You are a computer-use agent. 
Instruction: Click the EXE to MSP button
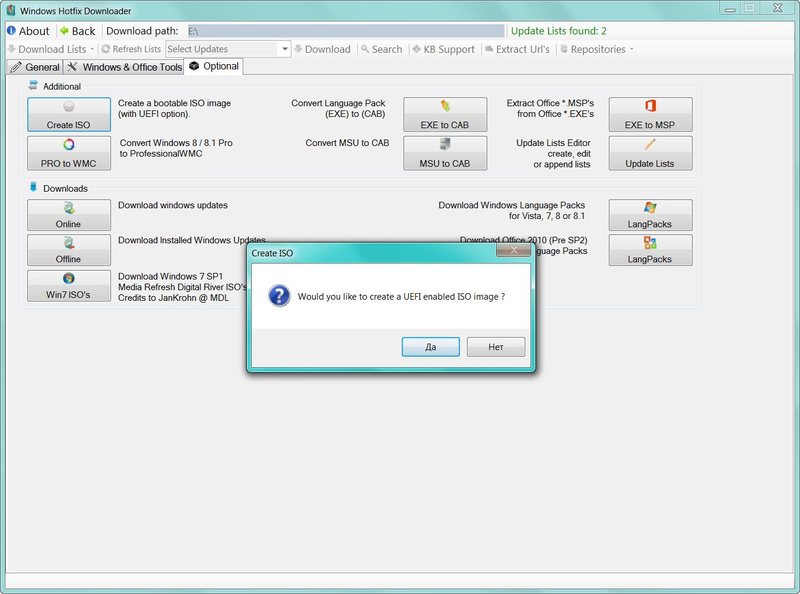[x=651, y=114]
